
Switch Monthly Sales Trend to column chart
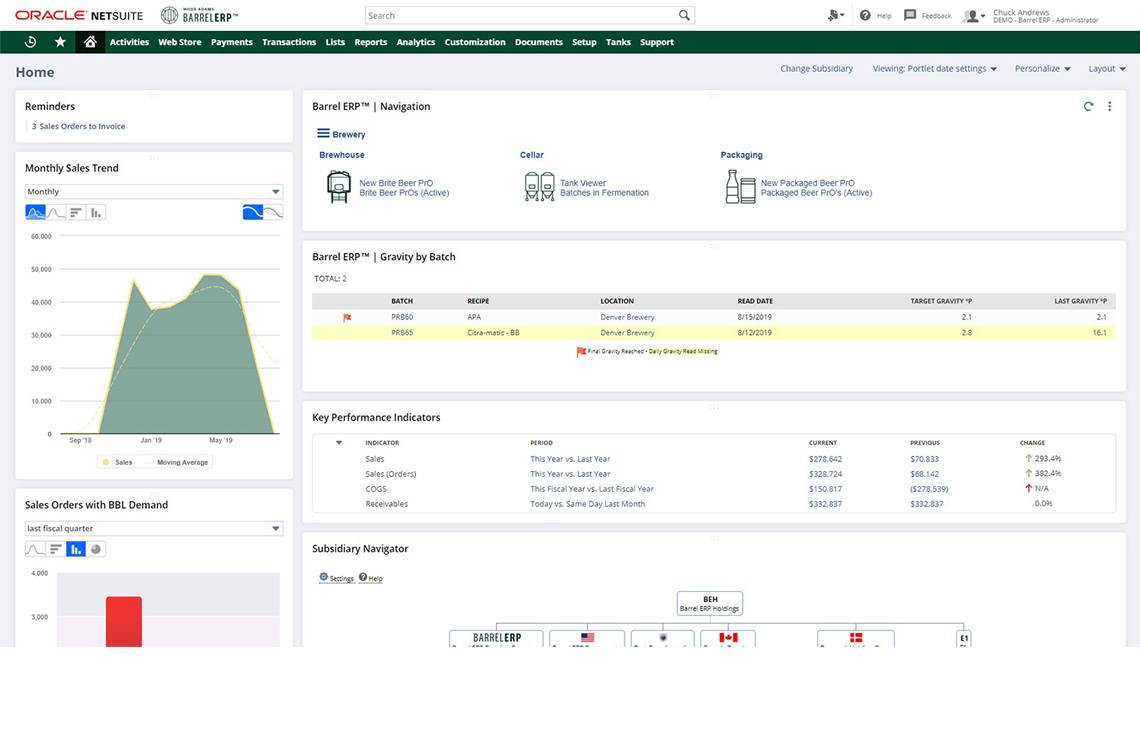tap(96, 212)
